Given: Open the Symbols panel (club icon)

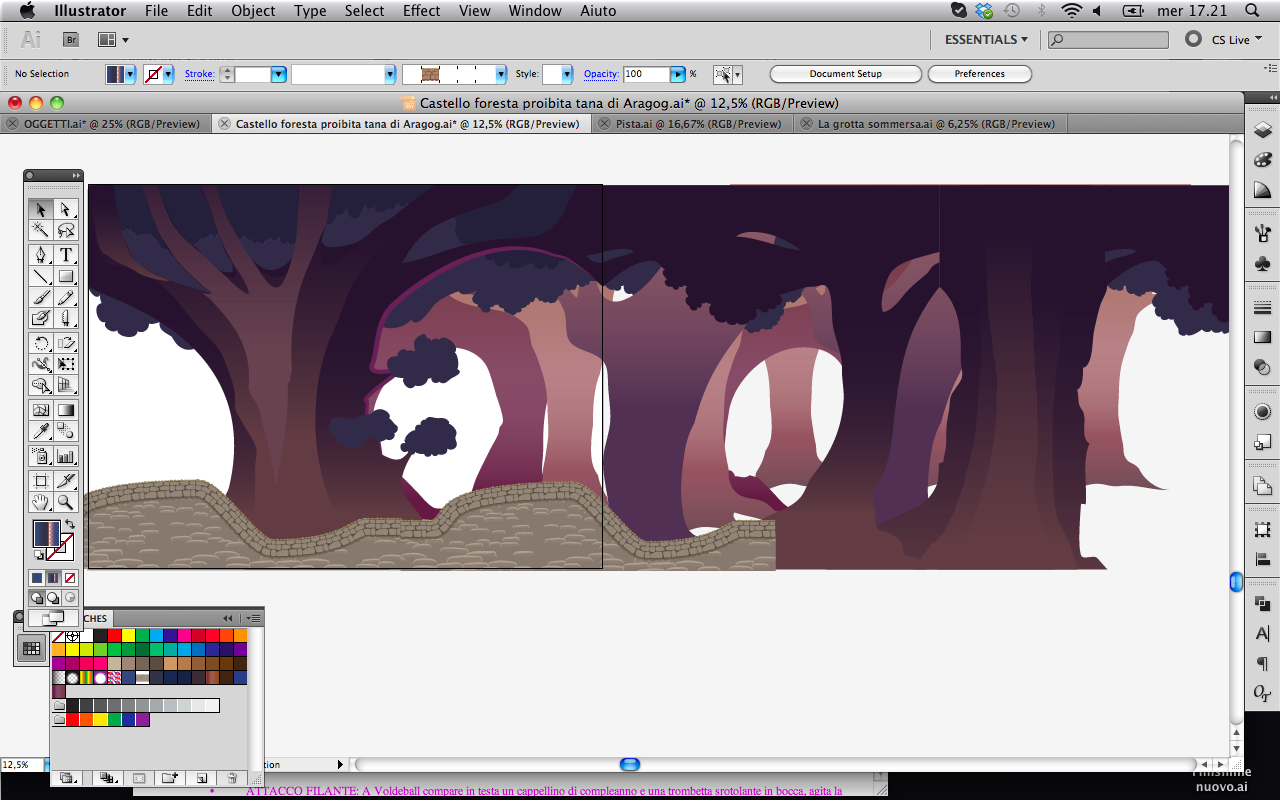Looking at the screenshot, I should (x=1262, y=264).
